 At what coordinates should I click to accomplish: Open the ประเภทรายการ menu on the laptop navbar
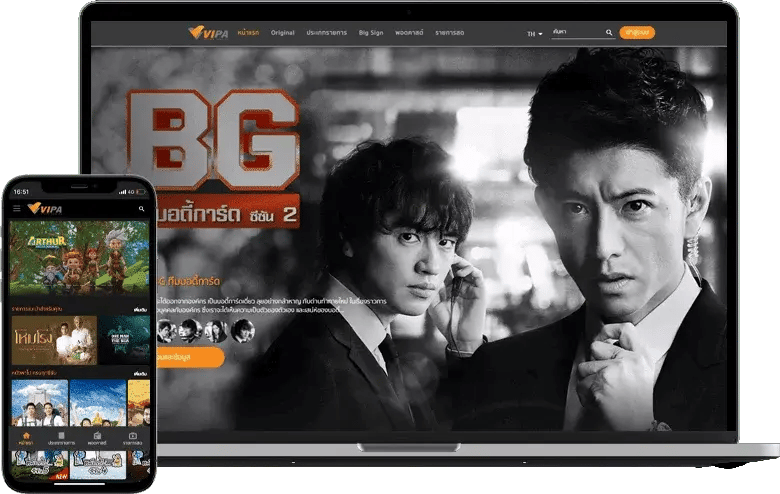(326, 32)
